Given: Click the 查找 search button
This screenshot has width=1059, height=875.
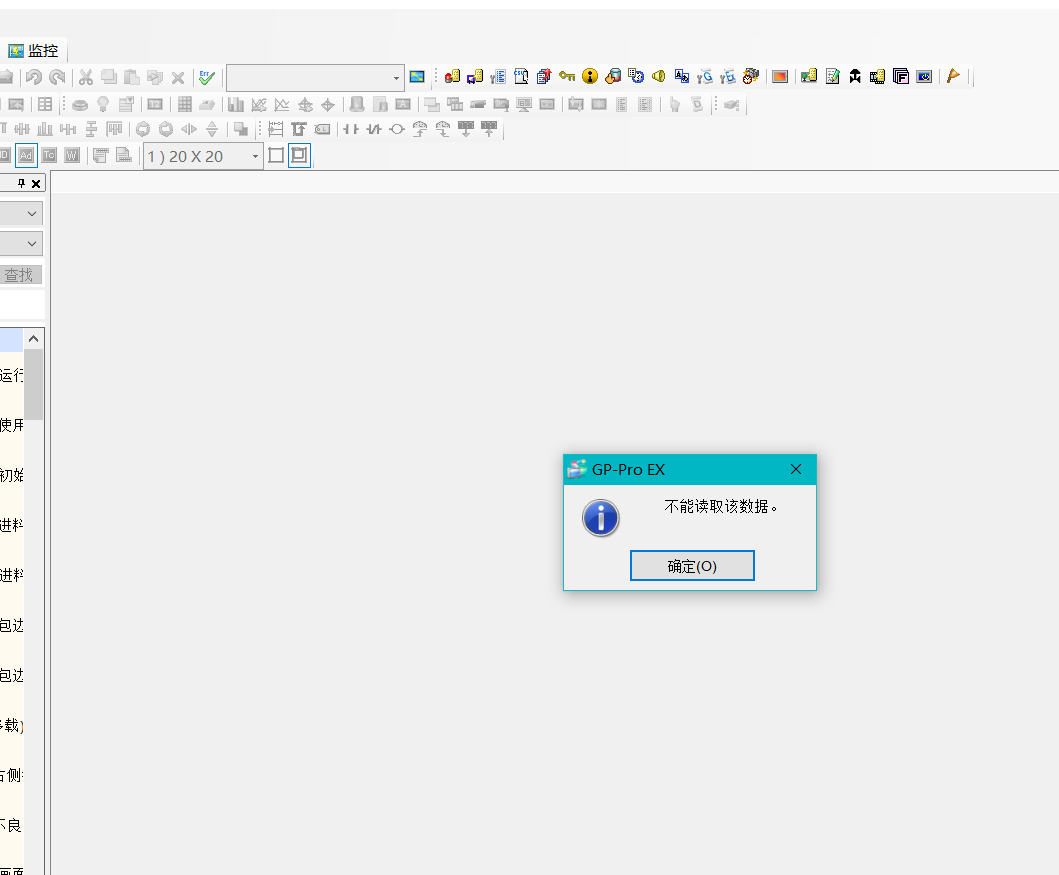Looking at the screenshot, I should pyautogui.click(x=18, y=275).
